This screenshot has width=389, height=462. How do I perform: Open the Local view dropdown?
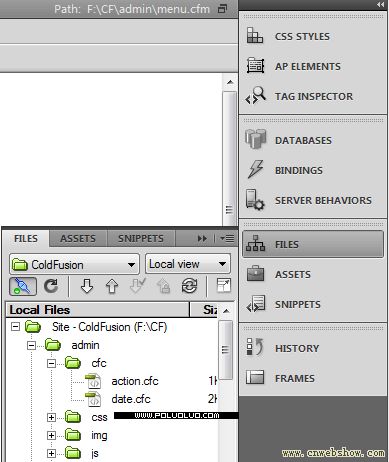188,264
